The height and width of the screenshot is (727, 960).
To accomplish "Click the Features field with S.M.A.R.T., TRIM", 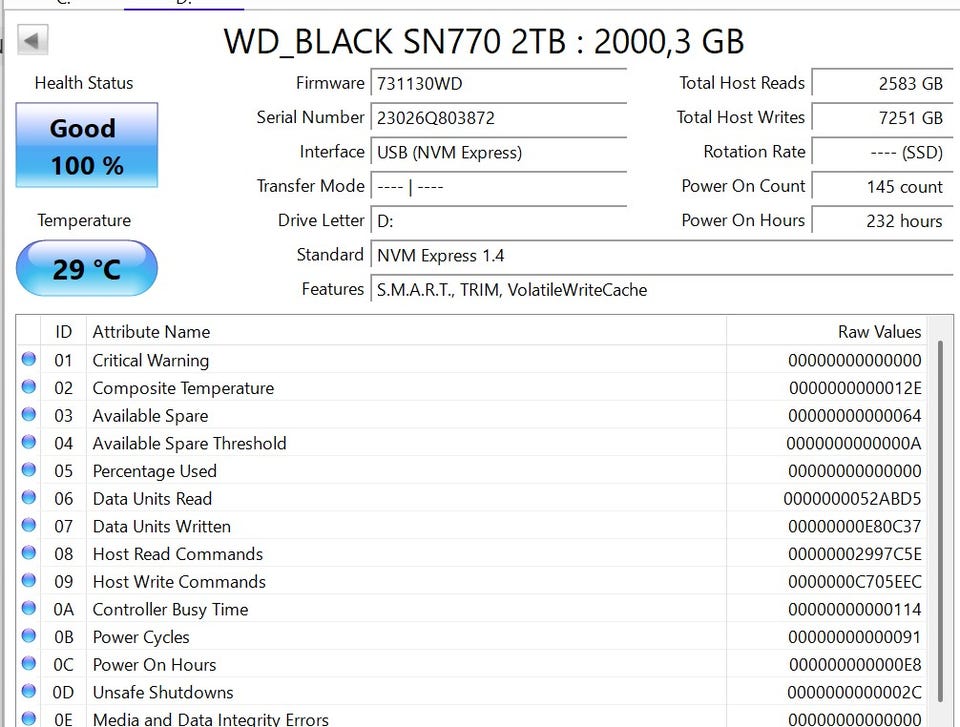I will [662, 289].
